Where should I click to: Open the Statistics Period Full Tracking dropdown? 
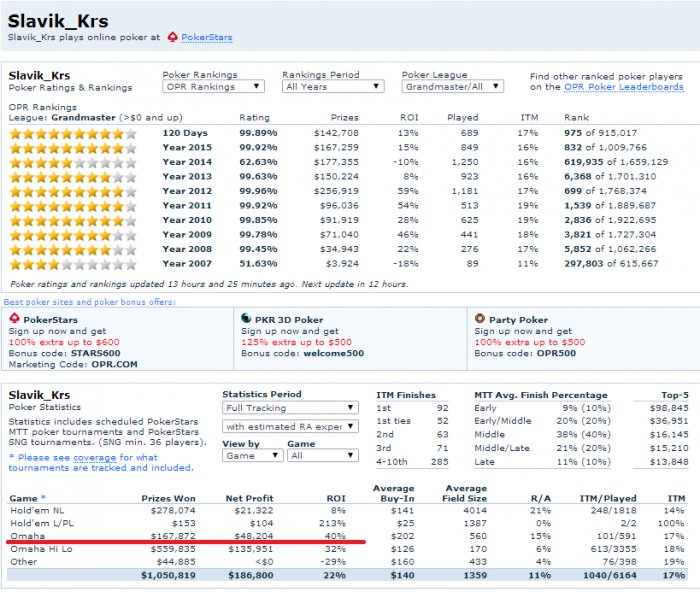point(290,408)
